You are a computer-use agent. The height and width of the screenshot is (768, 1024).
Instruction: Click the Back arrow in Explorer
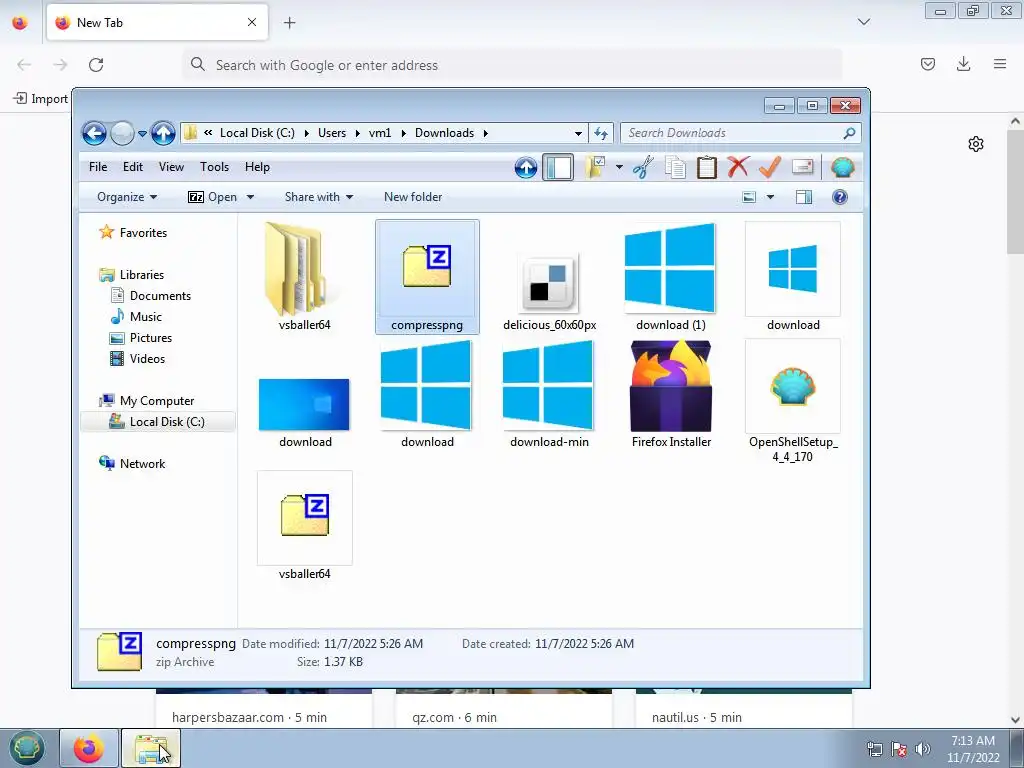pyautogui.click(x=94, y=133)
